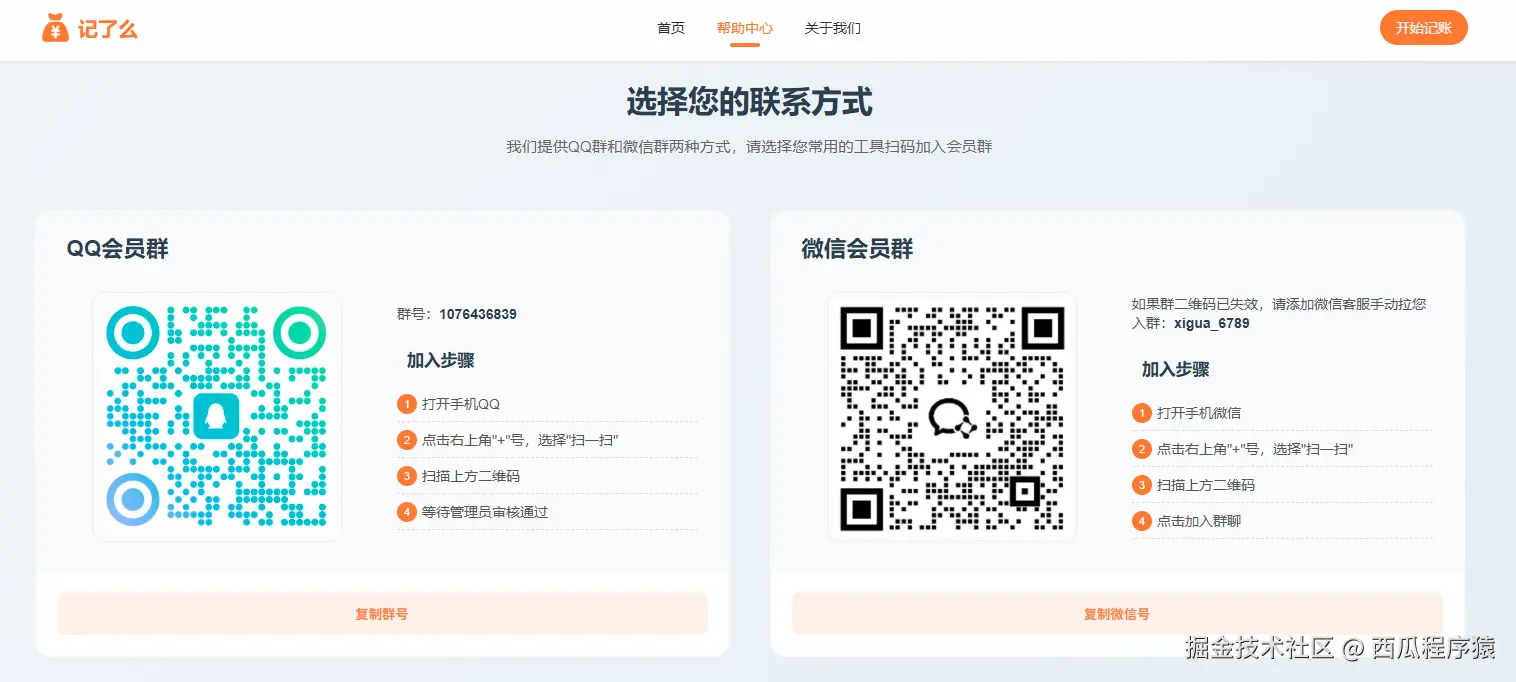Click the QQ penguin icon in QR code
1516x682 pixels.
[216, 416]
